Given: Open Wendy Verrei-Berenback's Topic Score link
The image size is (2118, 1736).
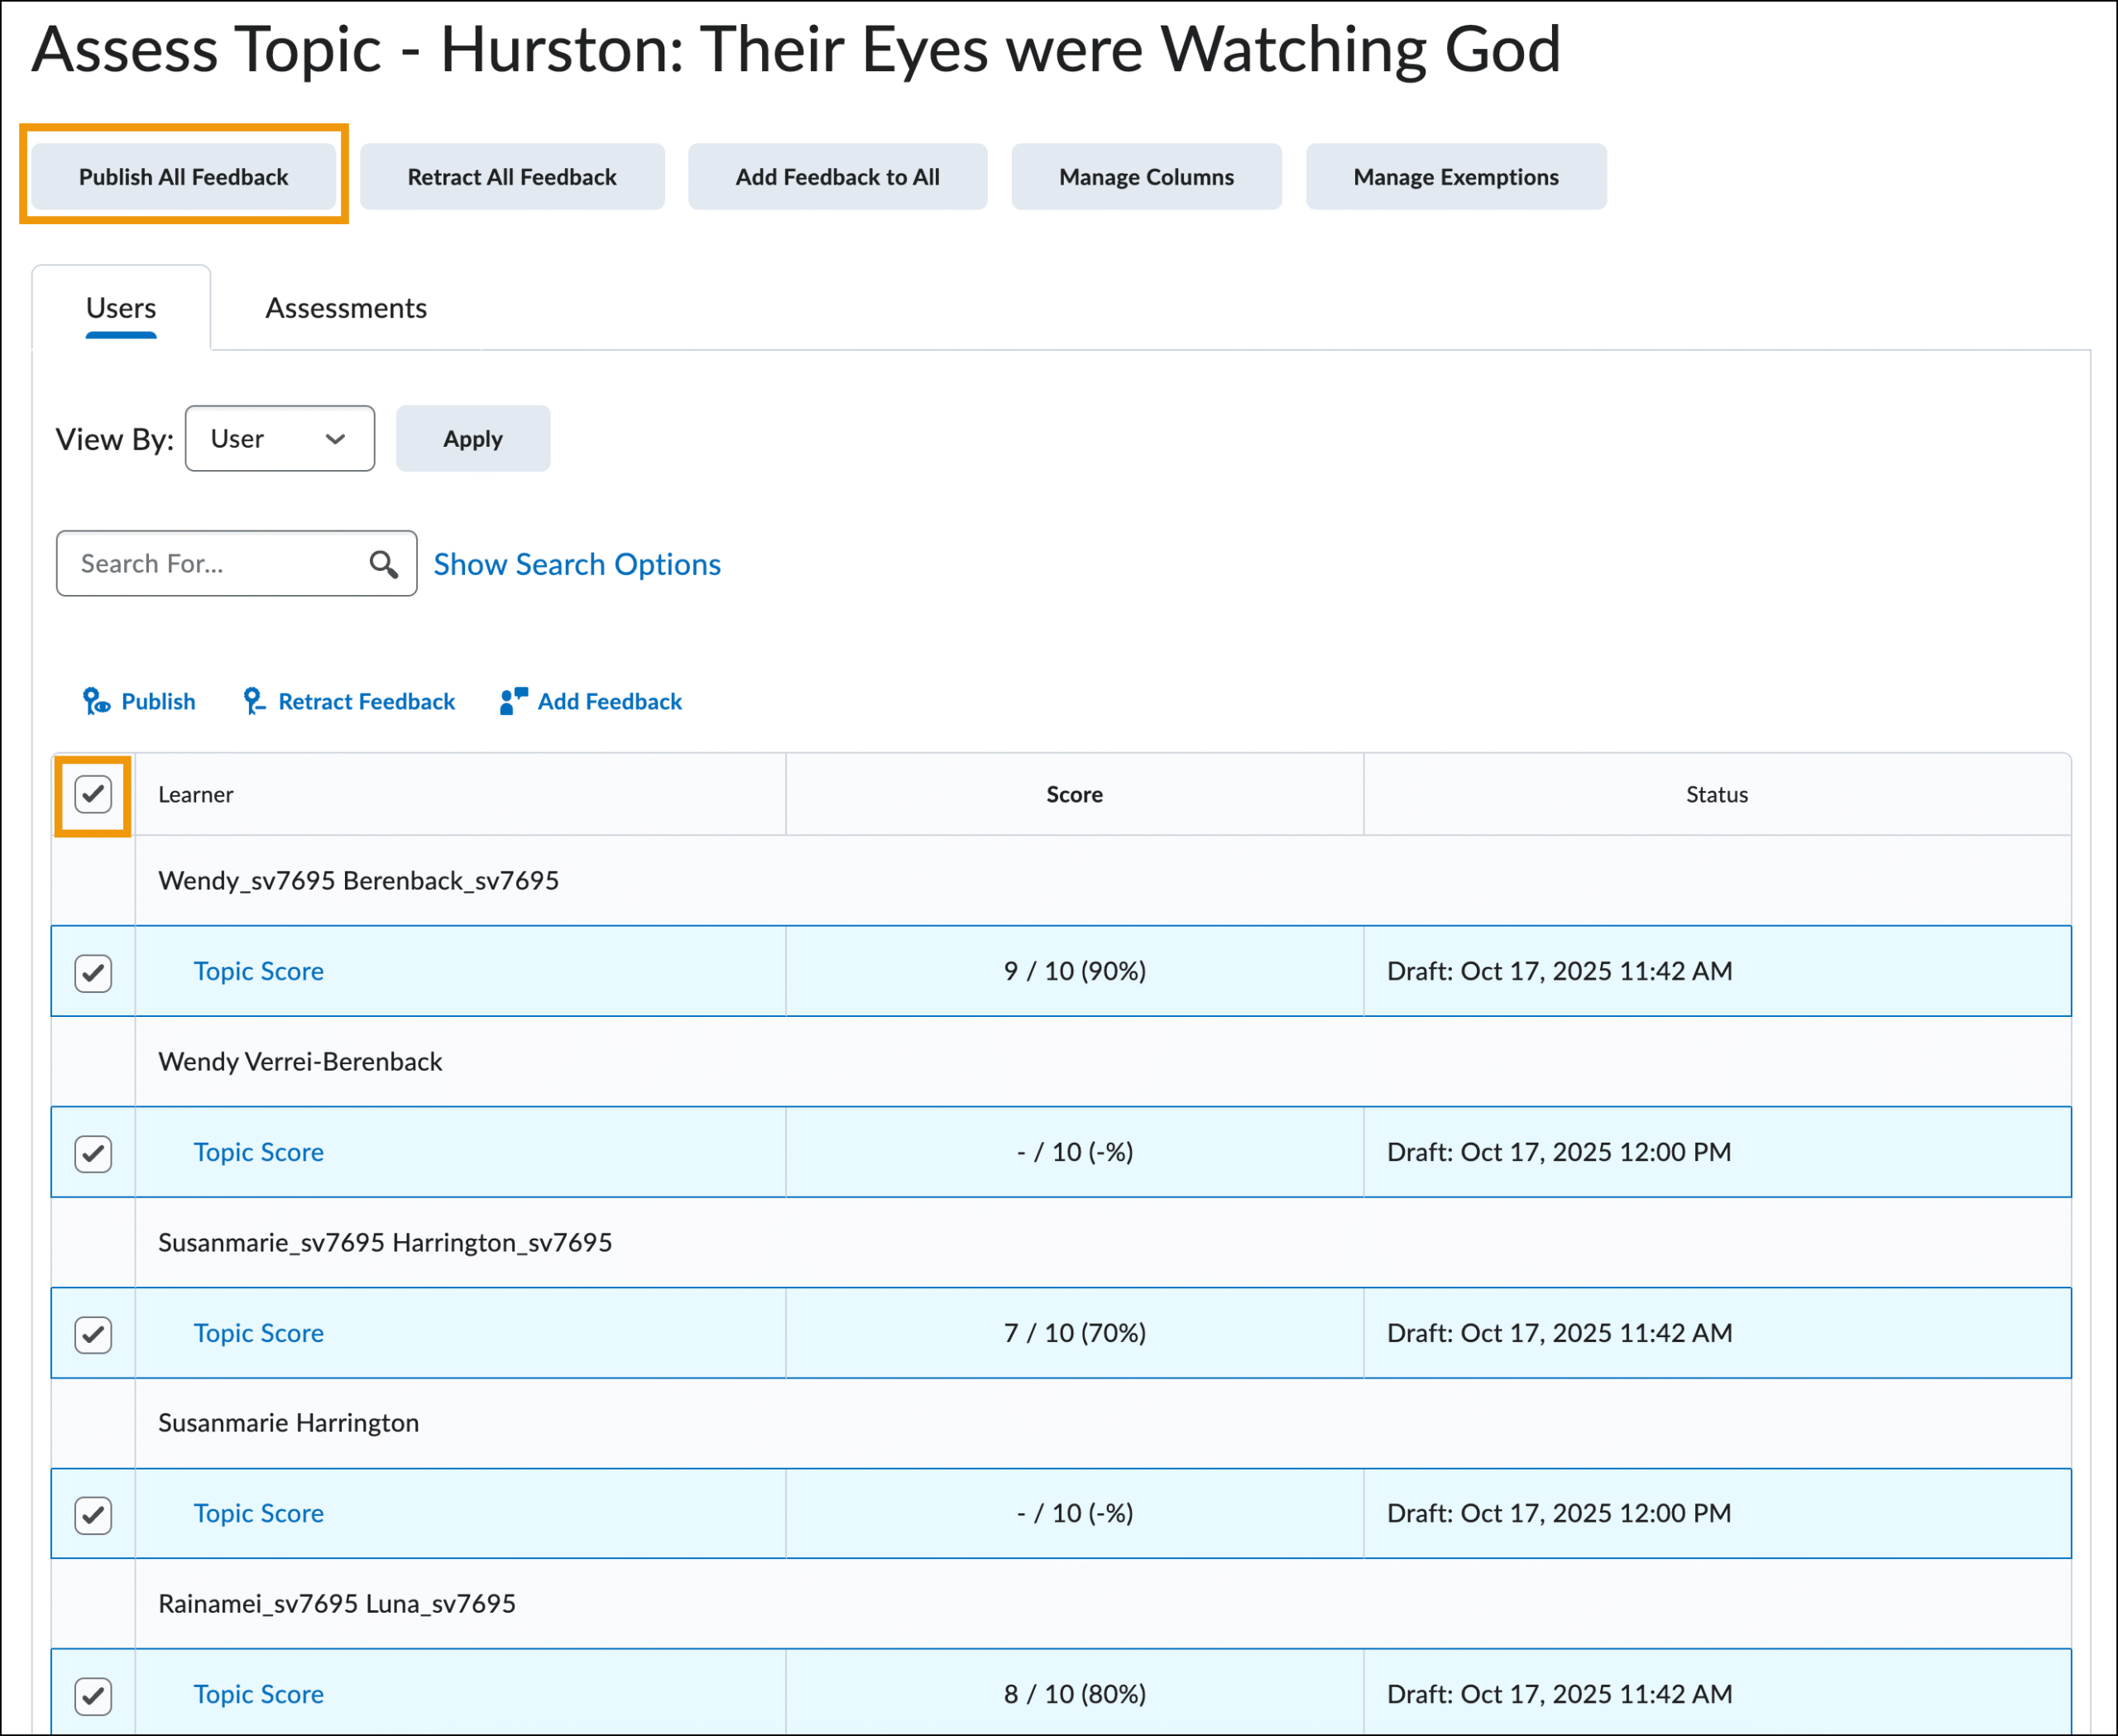Looking at the screenshot, I should (x=259, y=1152).
